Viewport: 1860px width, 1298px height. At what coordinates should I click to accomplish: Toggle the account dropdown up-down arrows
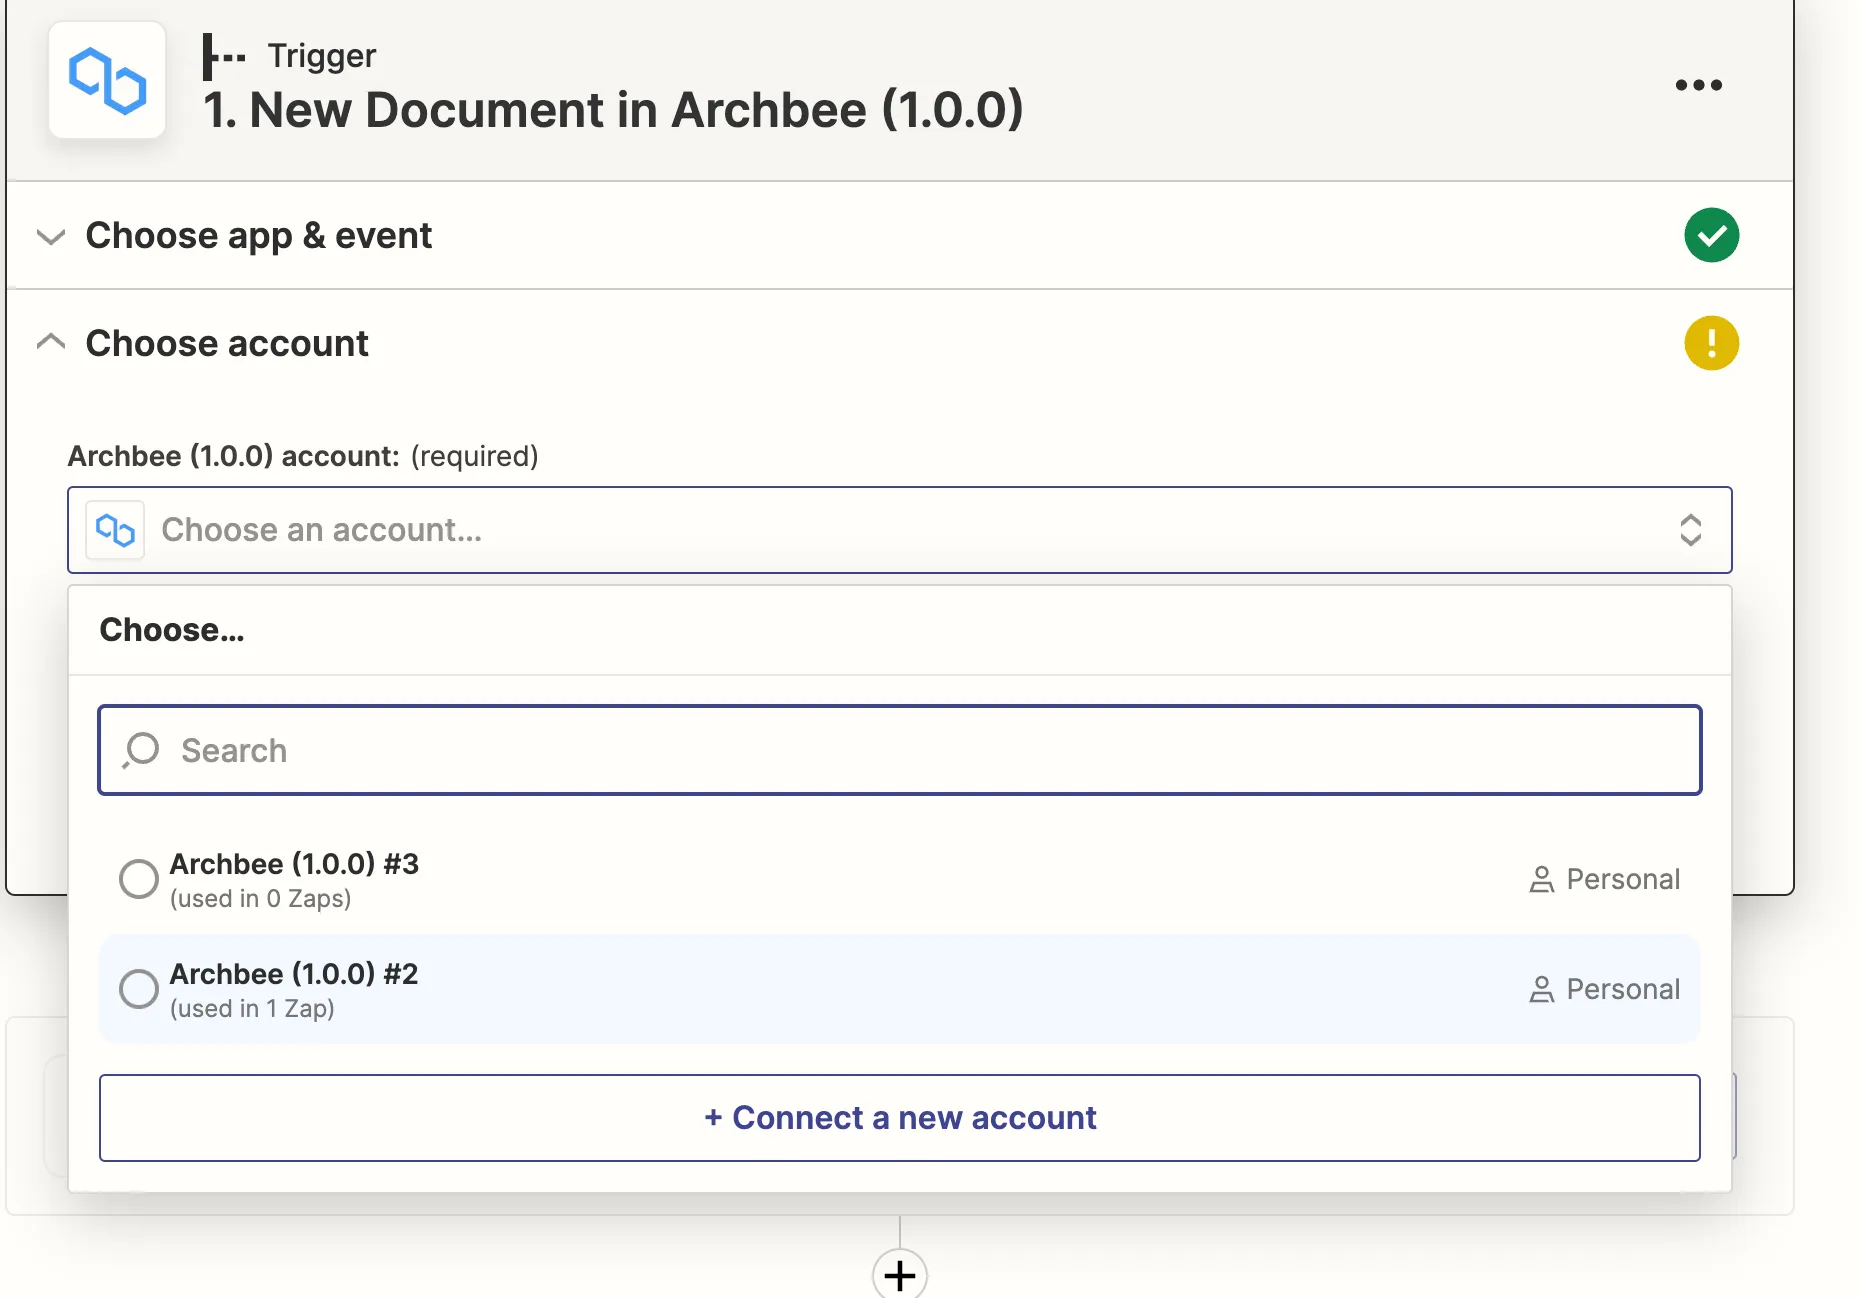(x=1690, y=530)
